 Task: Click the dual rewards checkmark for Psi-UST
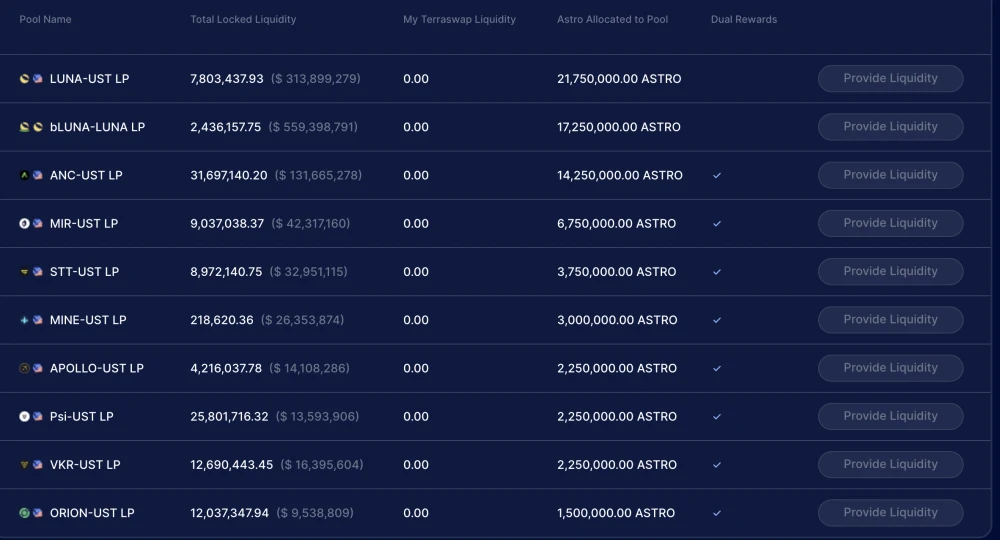717,417
